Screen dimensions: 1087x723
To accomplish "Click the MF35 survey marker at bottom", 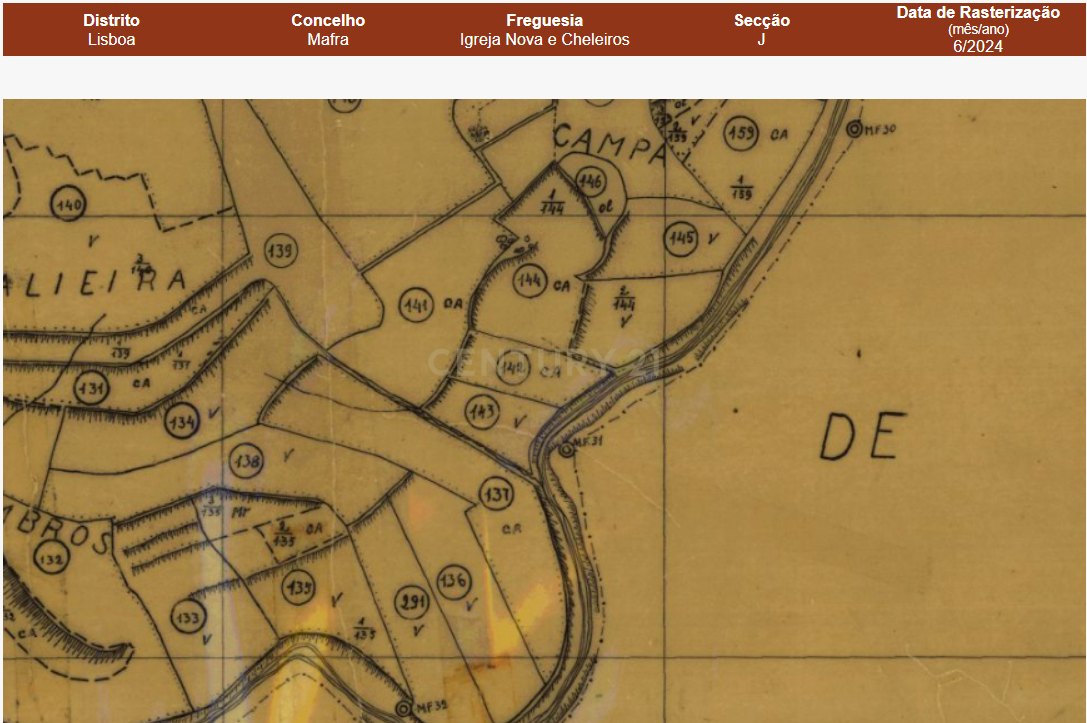I will point(403,708).
